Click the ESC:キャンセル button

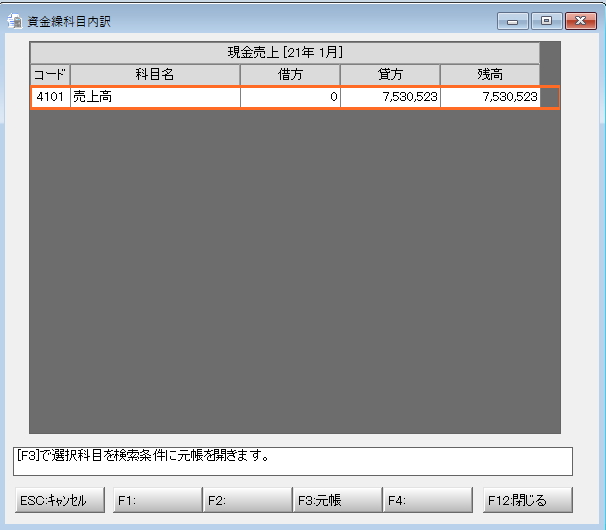[60, 500]
